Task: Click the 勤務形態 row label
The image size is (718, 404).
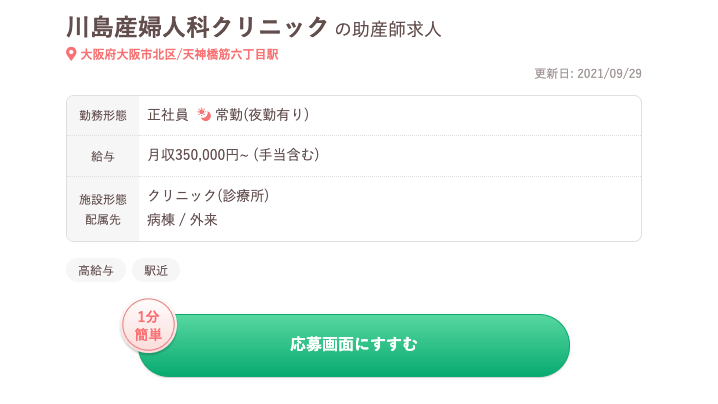Action: [103, 116]
